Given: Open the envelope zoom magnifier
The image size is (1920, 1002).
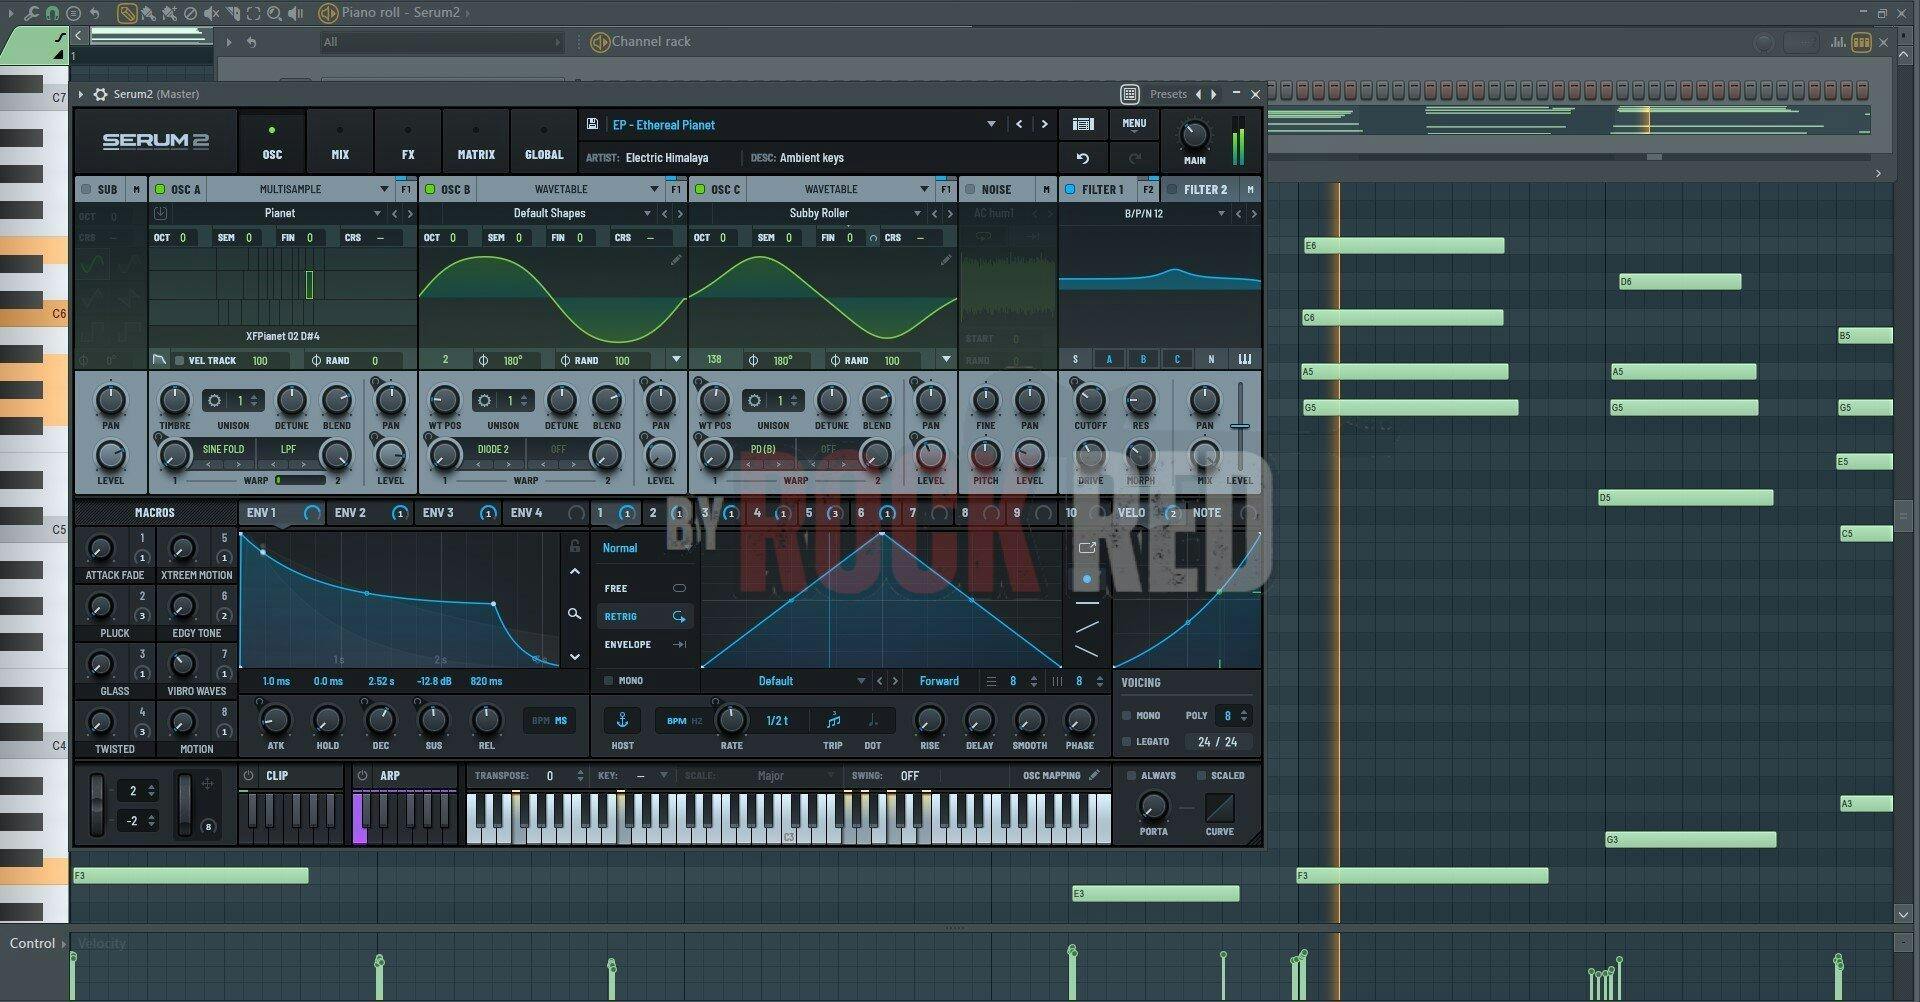Looking at the screenshot, I should 574,614.
